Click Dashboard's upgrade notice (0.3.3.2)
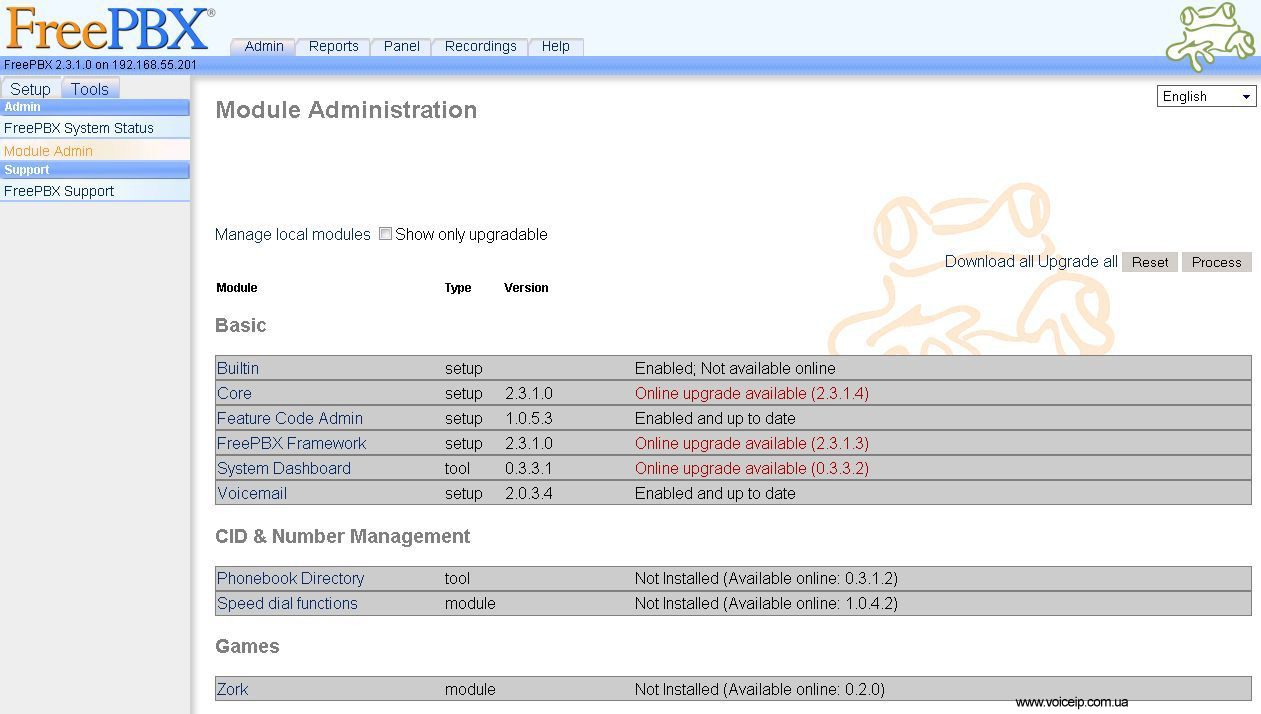 752,468
